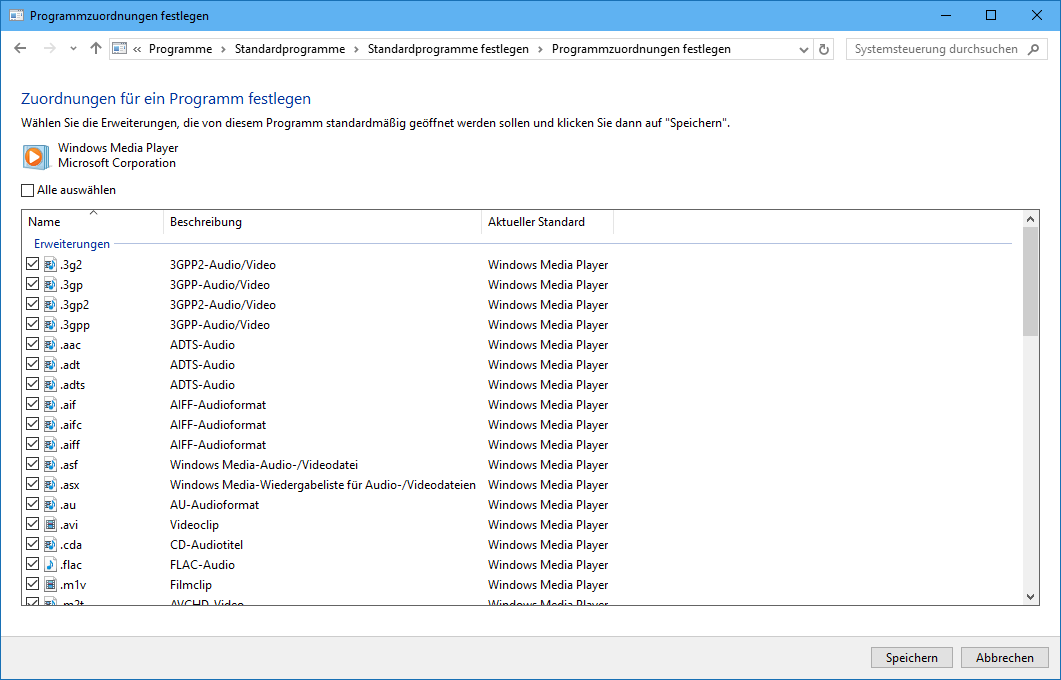The height and width of the screenshot is (680, 1061).
Task: Uncheck the .3gp extension checkbox
Action: (x=32, y=284)
